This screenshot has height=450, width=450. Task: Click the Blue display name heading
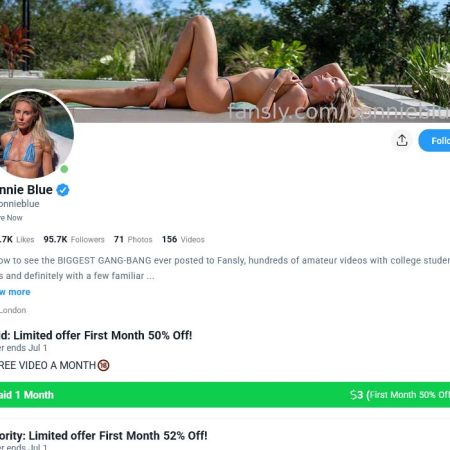click(x=26, y=190)
